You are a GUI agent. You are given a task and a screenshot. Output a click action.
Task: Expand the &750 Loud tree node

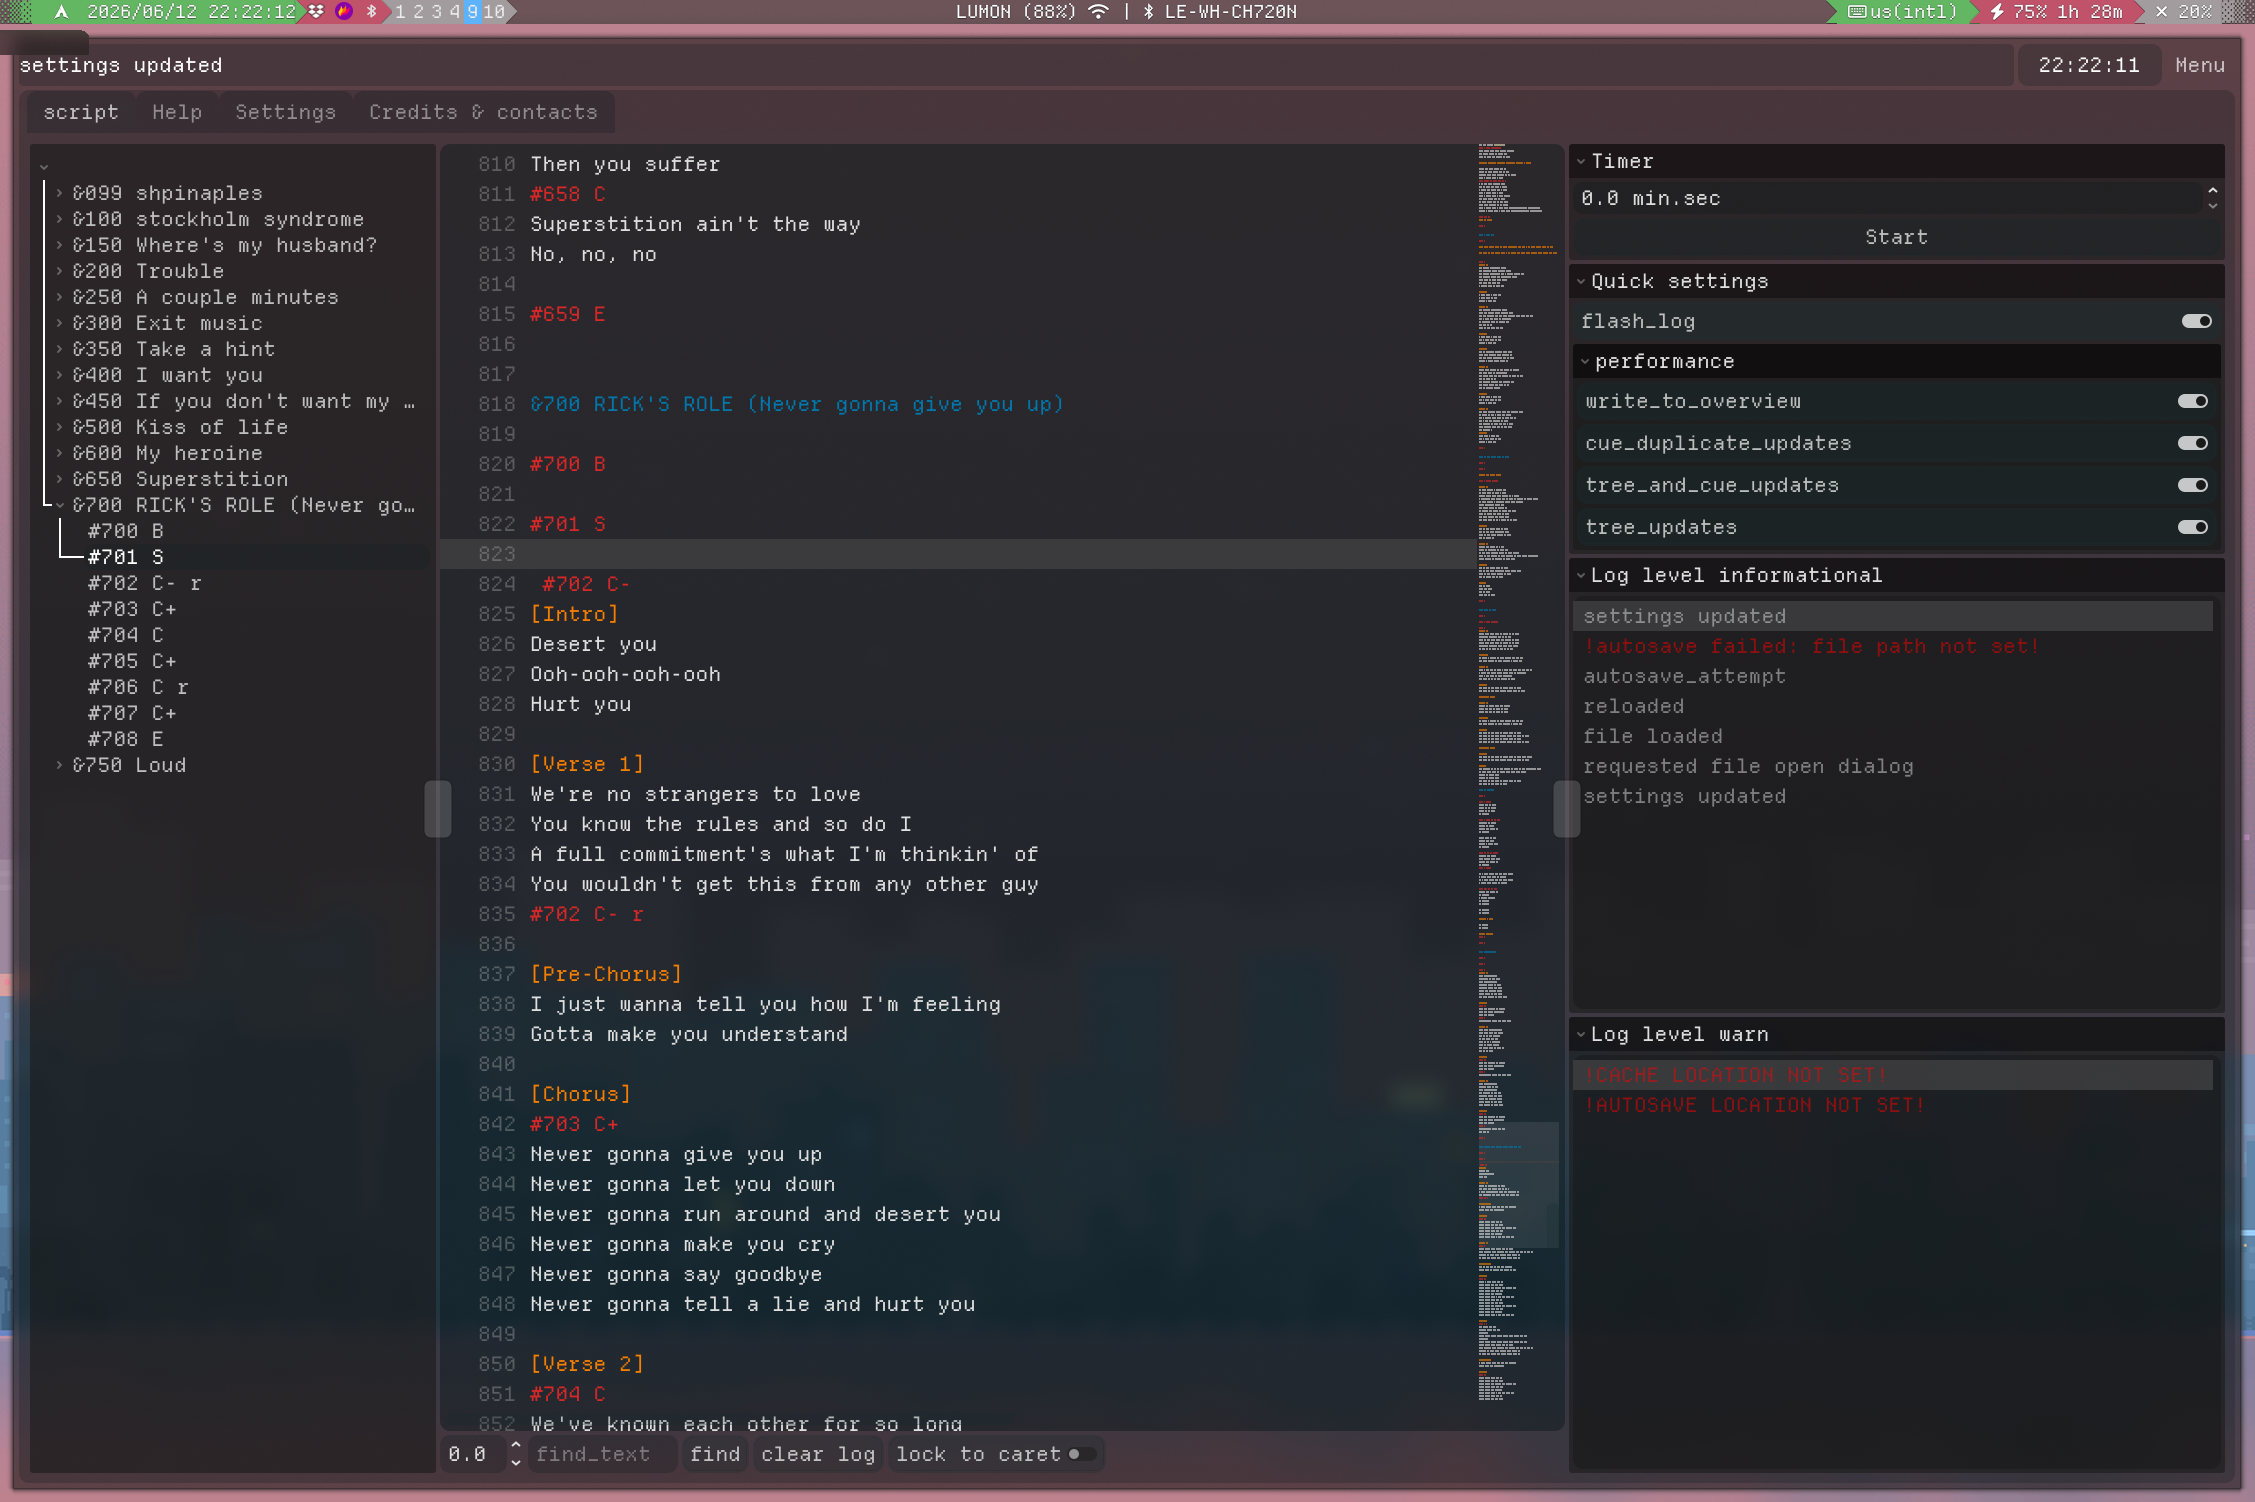coord(60,765)
